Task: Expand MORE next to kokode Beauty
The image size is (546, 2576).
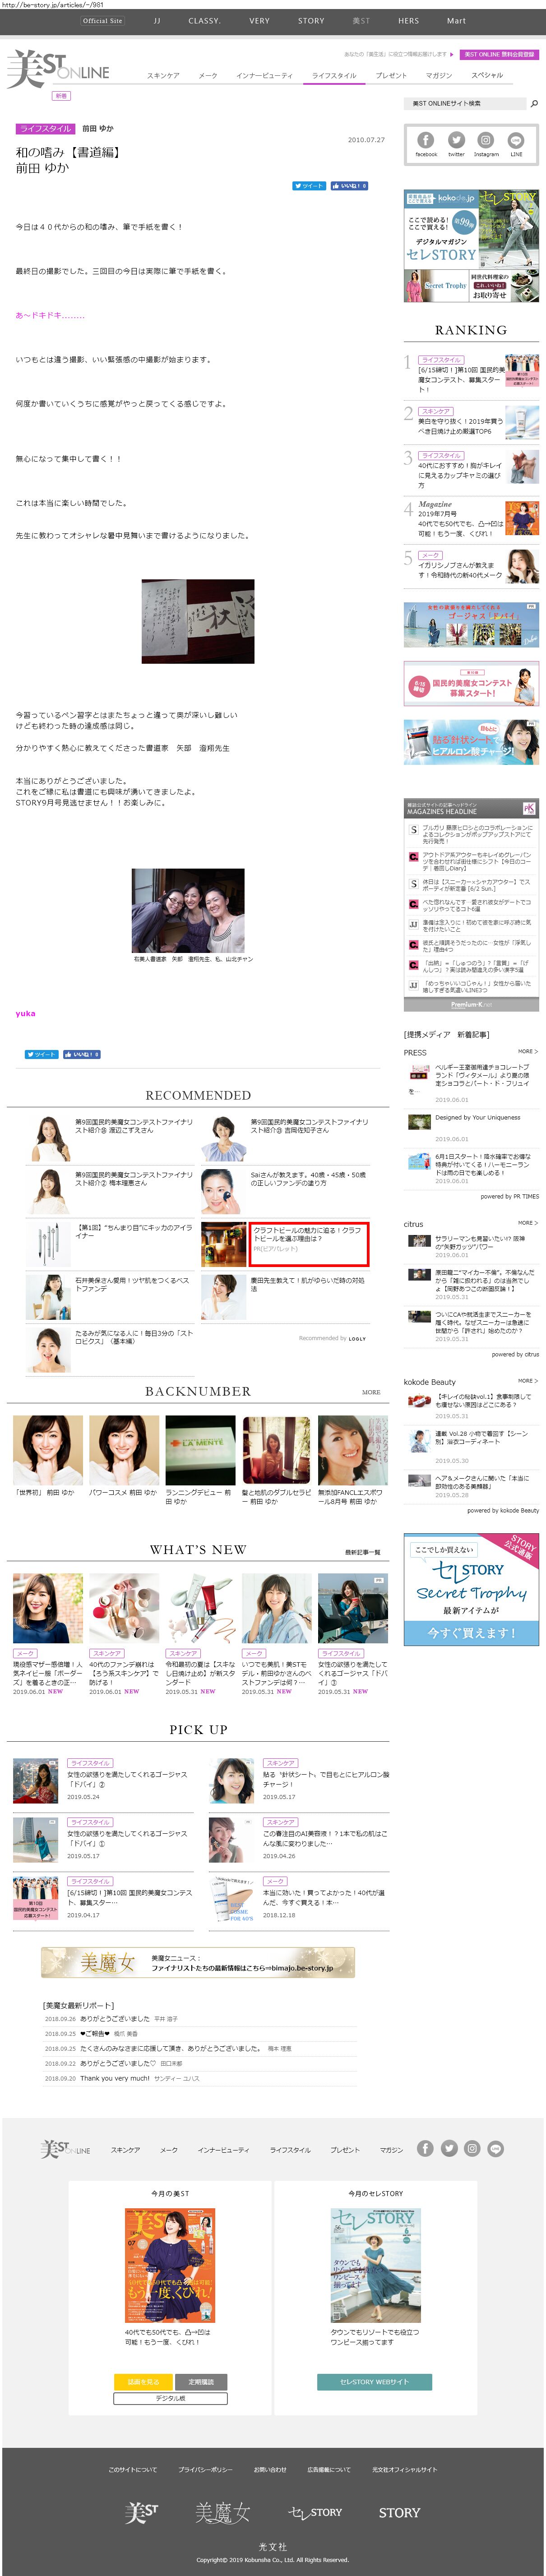Action: tap(527, 1381)
